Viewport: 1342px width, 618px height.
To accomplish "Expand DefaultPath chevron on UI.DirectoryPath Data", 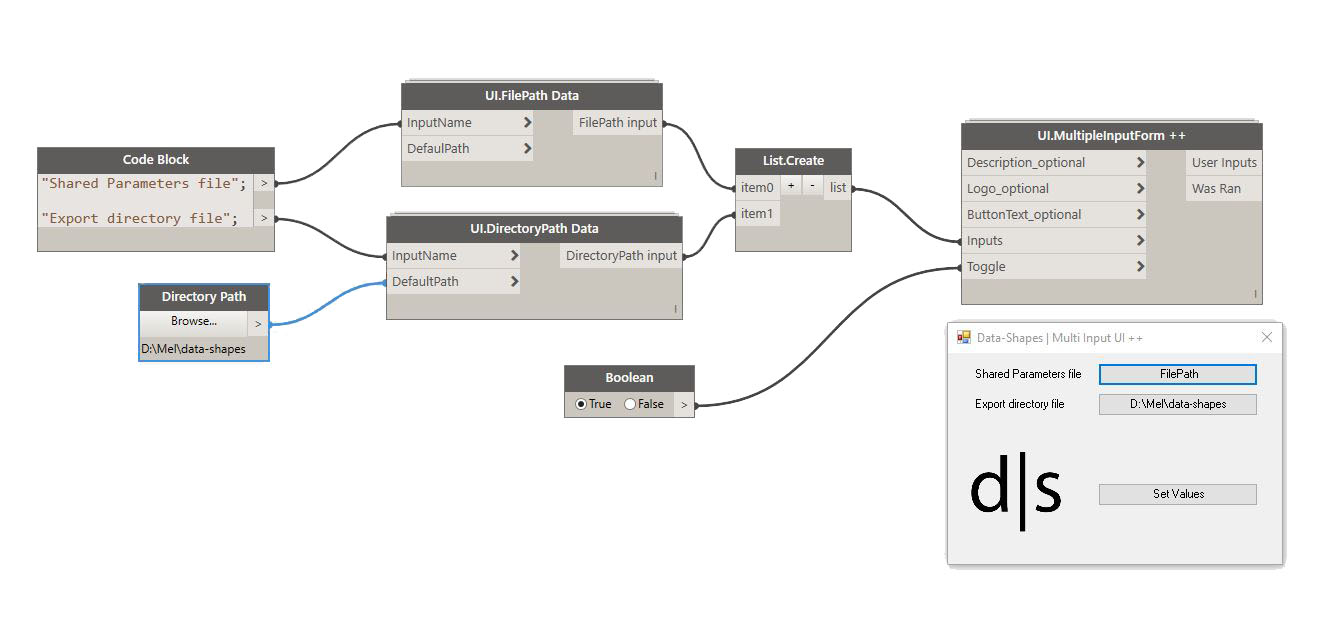I will click(514, 282).
